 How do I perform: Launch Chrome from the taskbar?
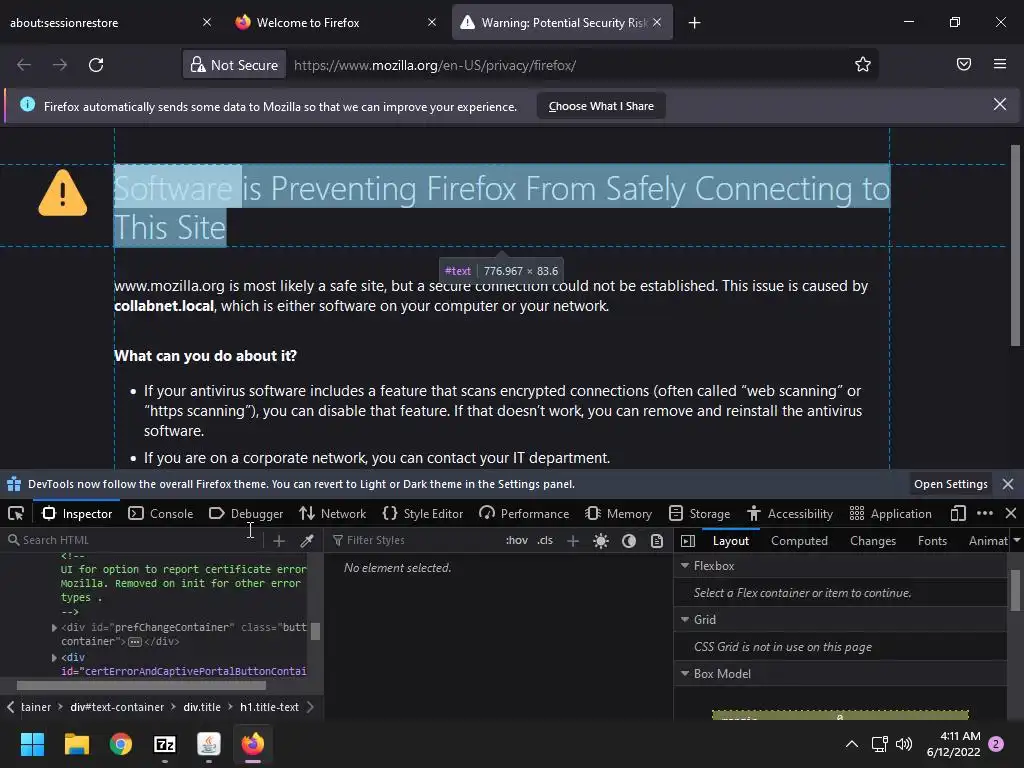point(121,744)
